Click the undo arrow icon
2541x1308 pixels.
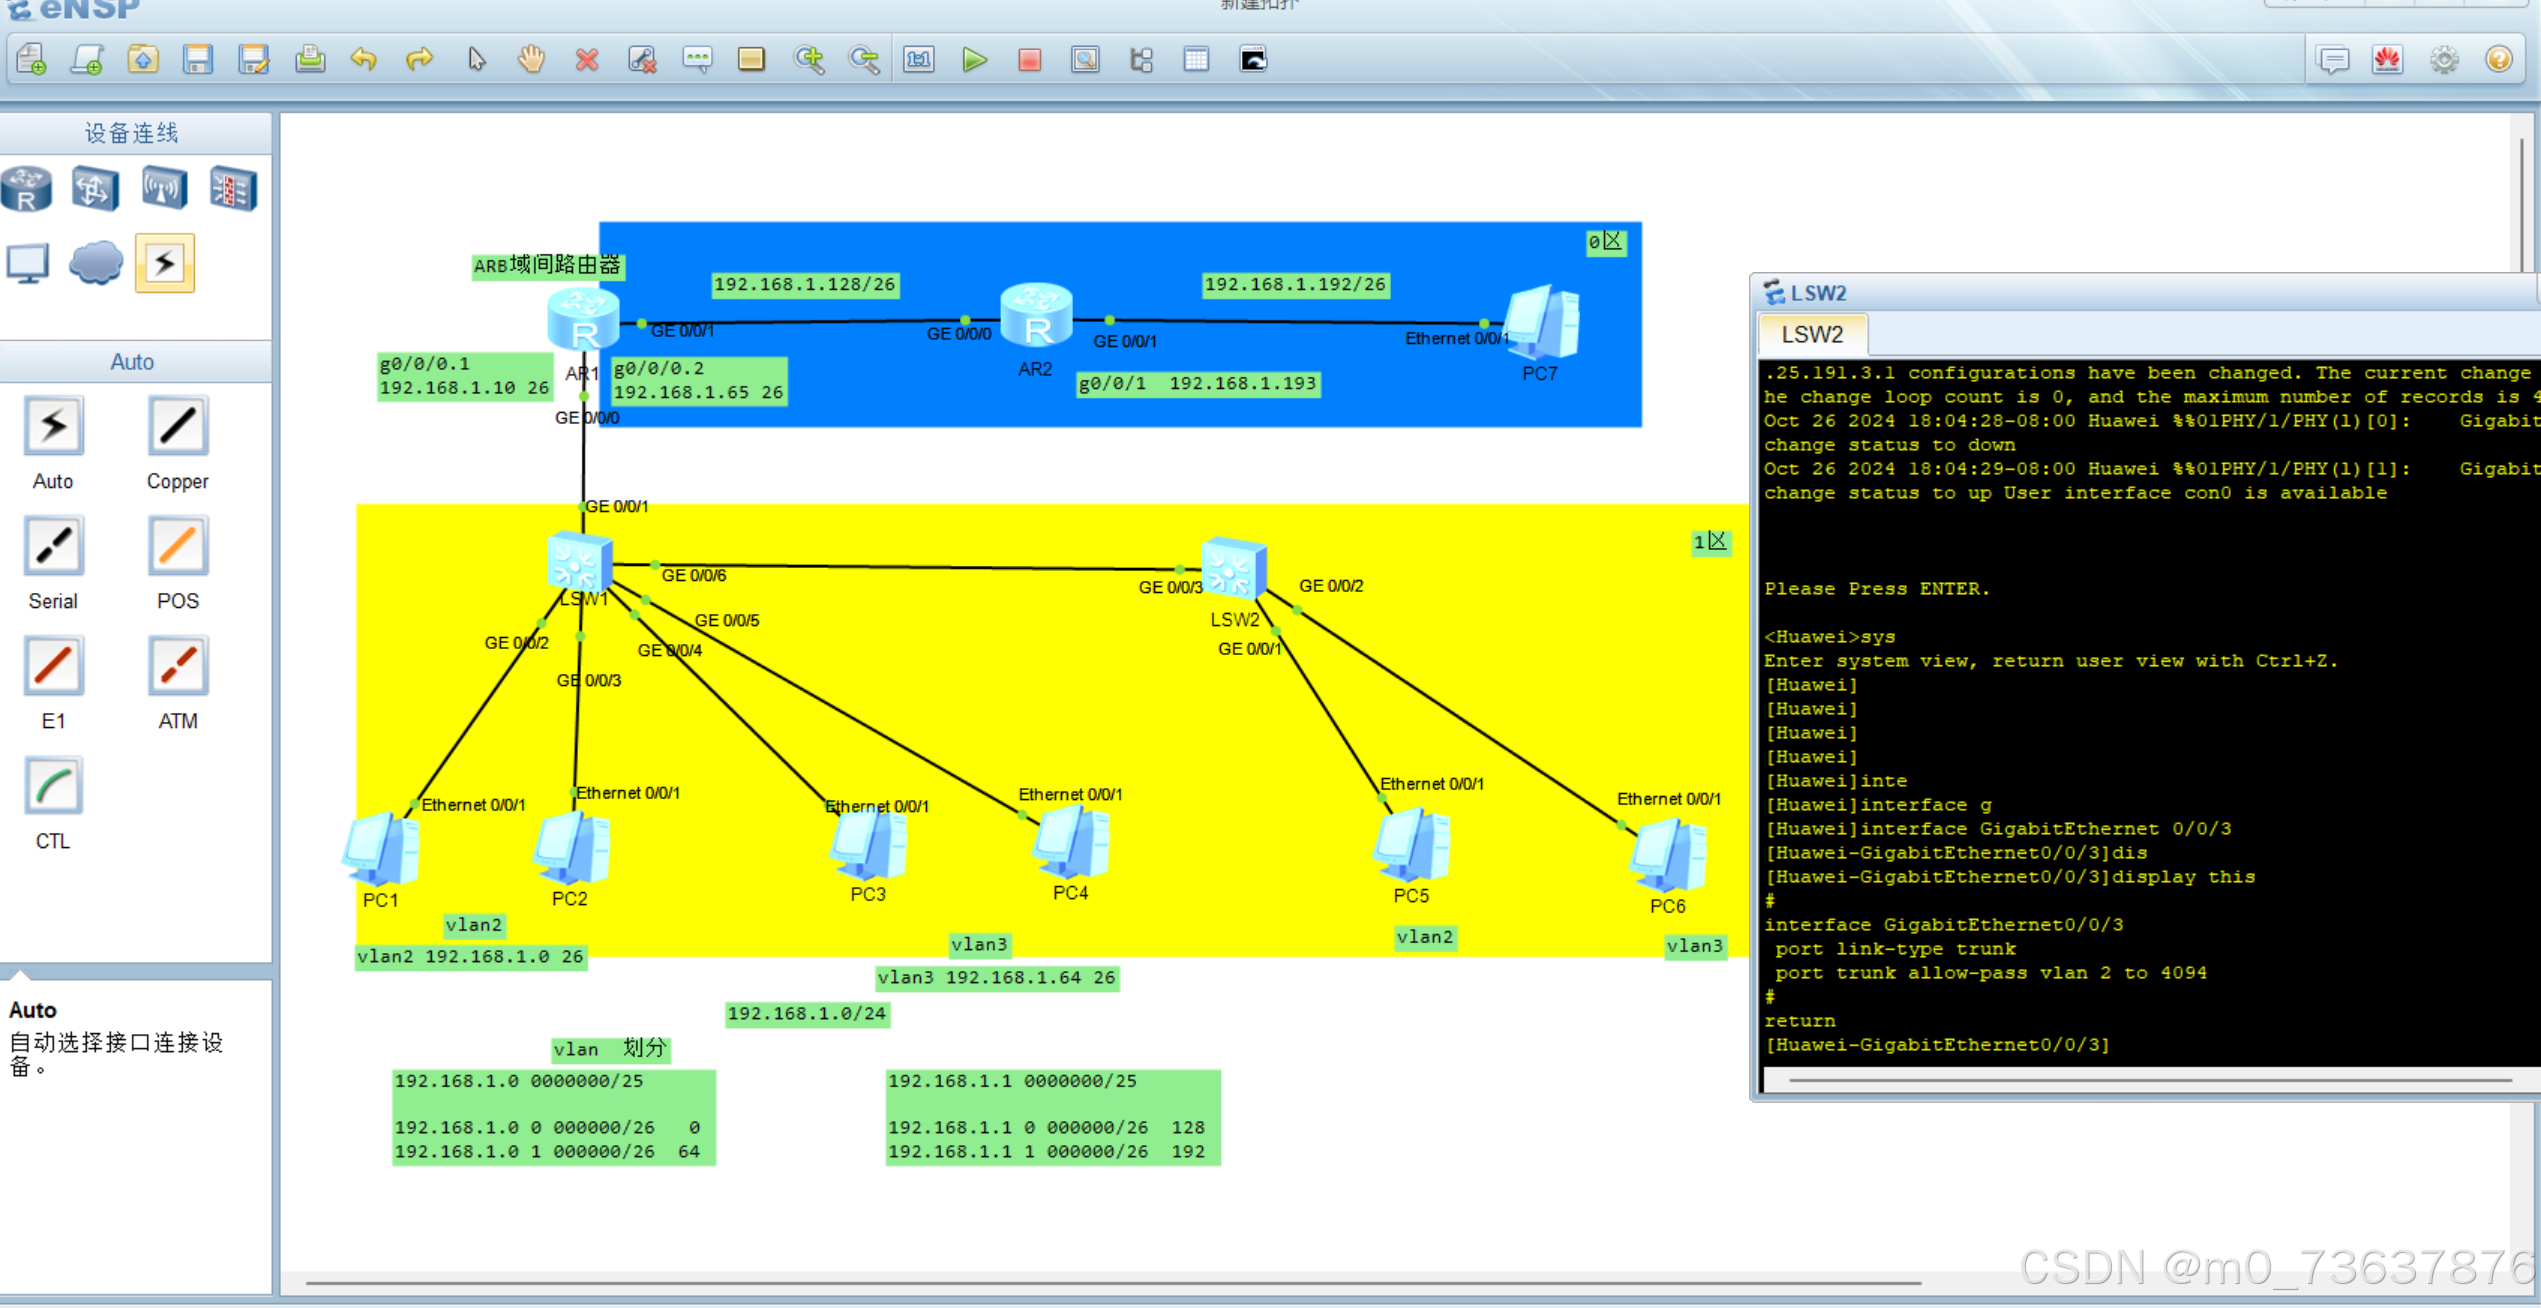(364, 60)
